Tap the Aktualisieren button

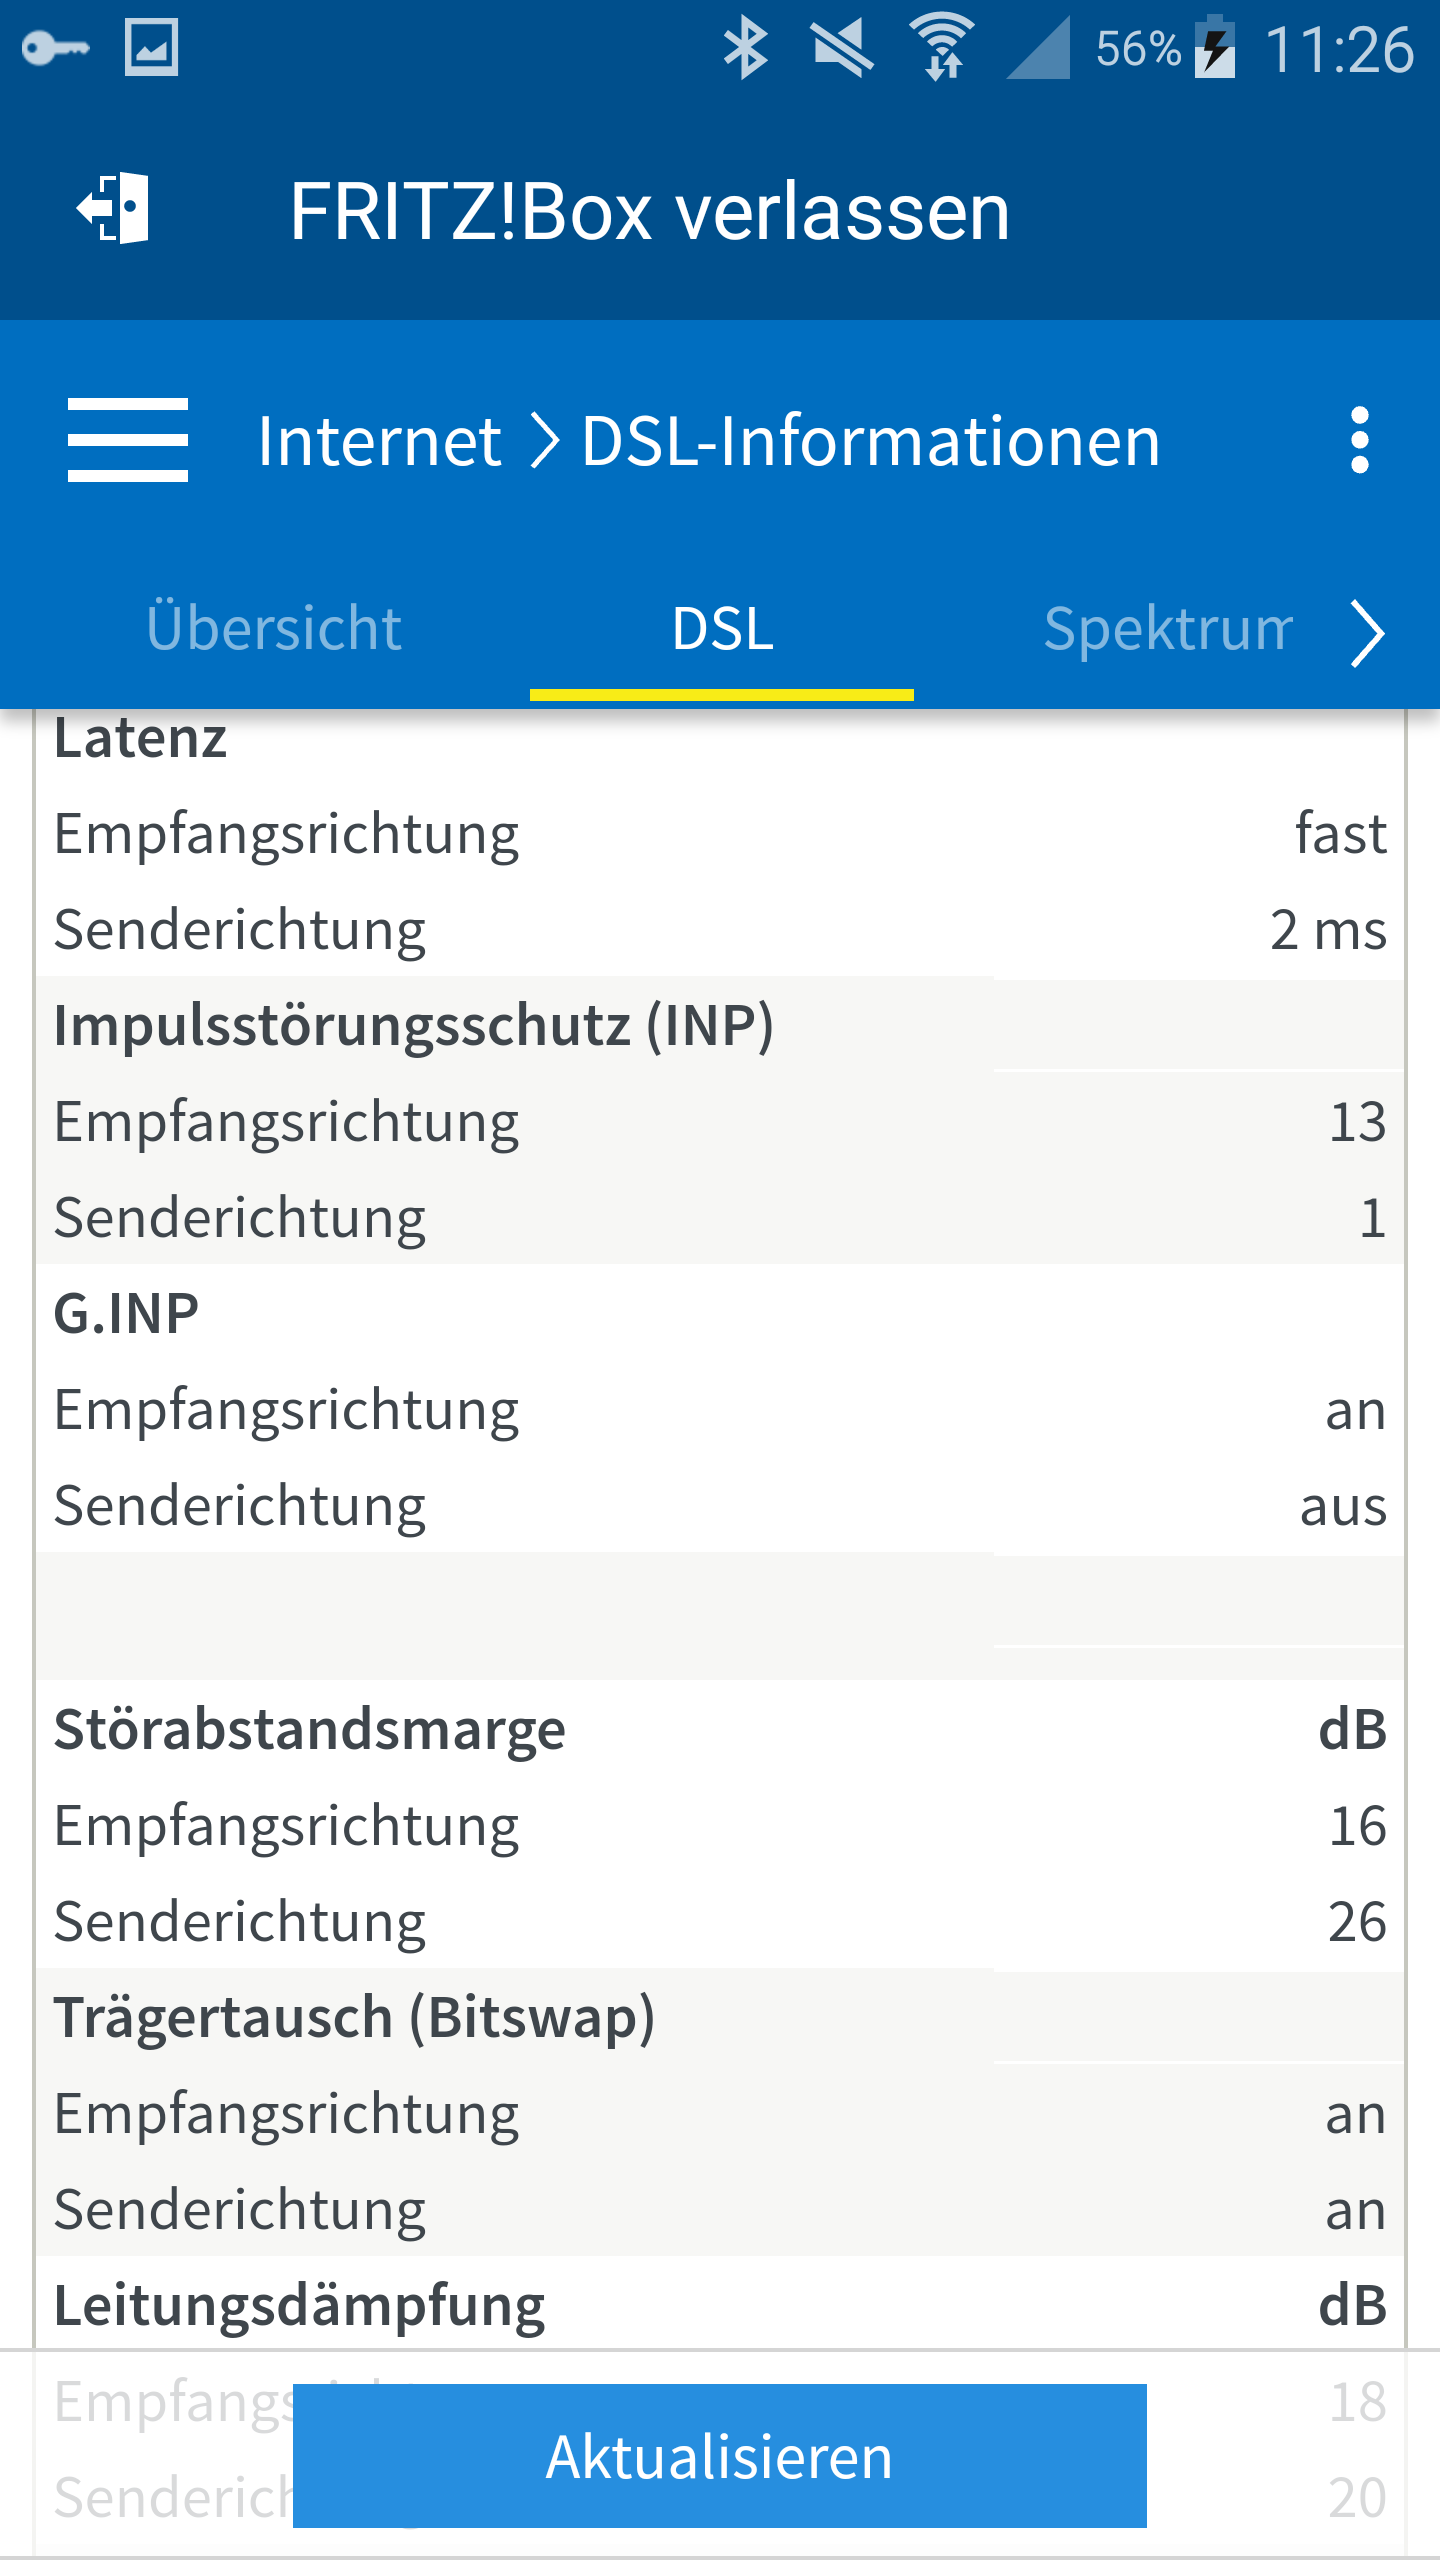(720, 2456)
